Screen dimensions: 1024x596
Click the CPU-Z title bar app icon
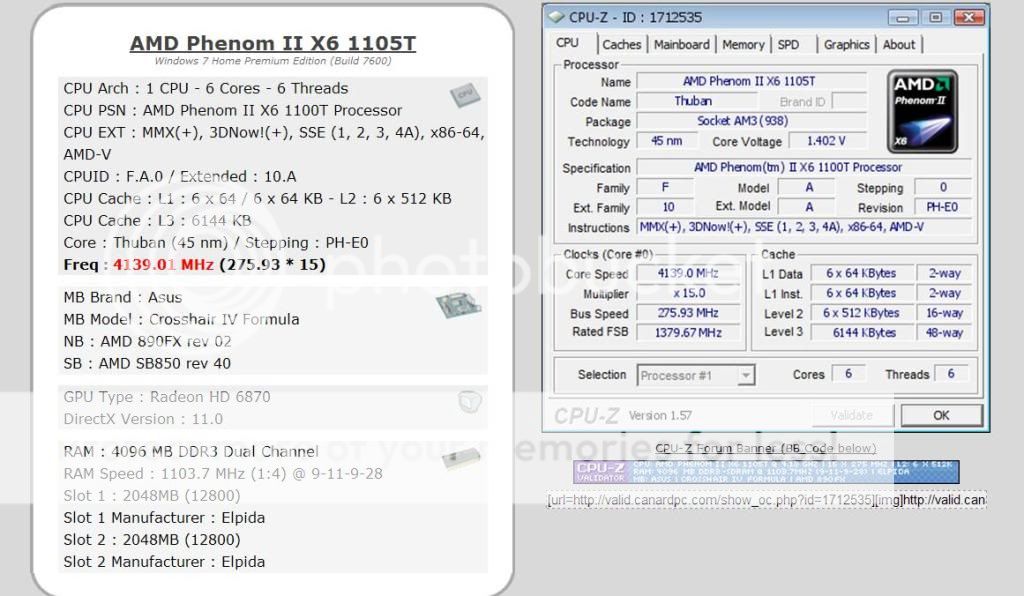tap(556, 17)
